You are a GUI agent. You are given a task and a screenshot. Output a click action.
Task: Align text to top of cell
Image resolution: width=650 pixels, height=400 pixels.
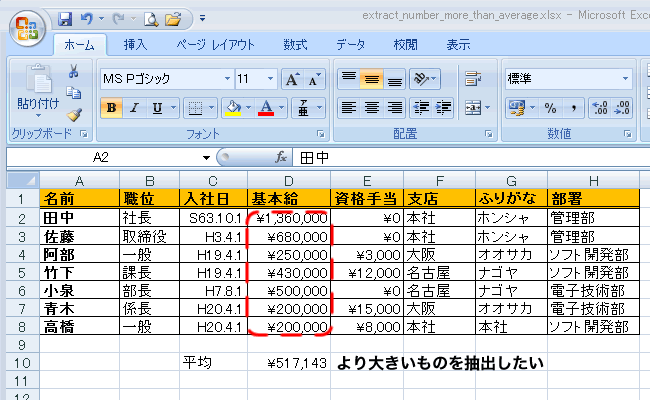(349, 79)
